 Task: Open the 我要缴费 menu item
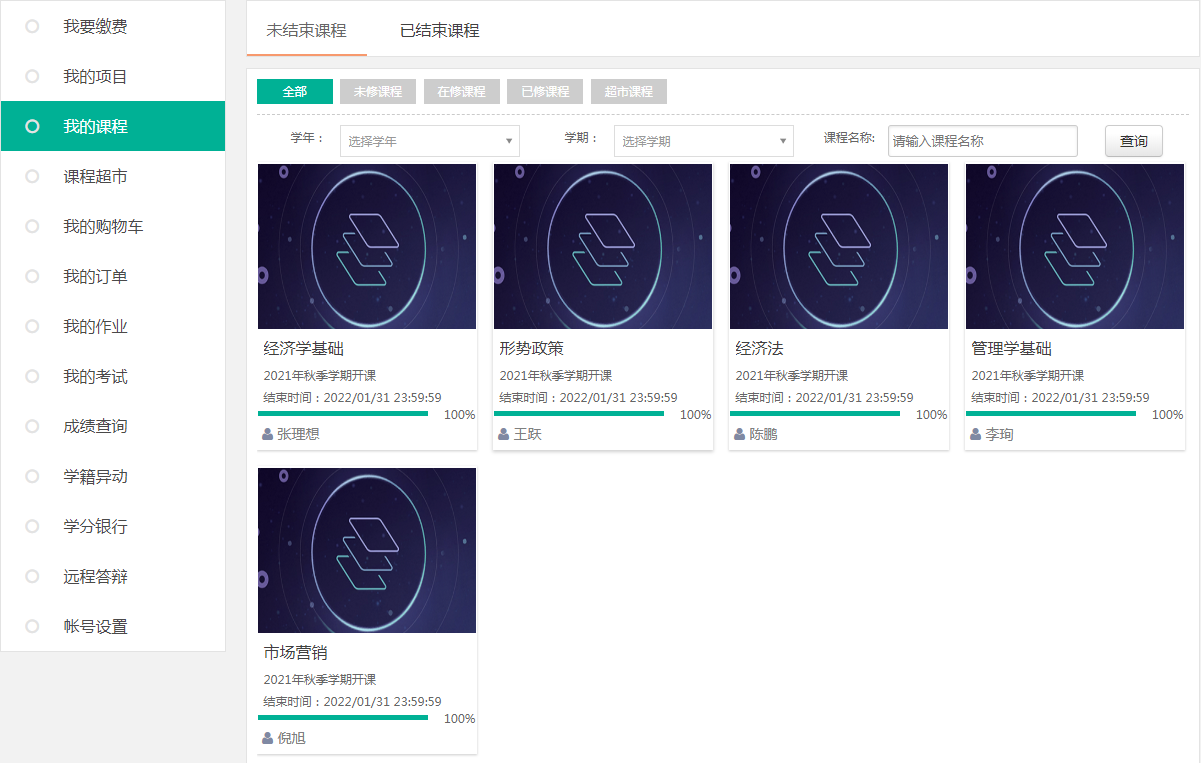pos(113,26)
